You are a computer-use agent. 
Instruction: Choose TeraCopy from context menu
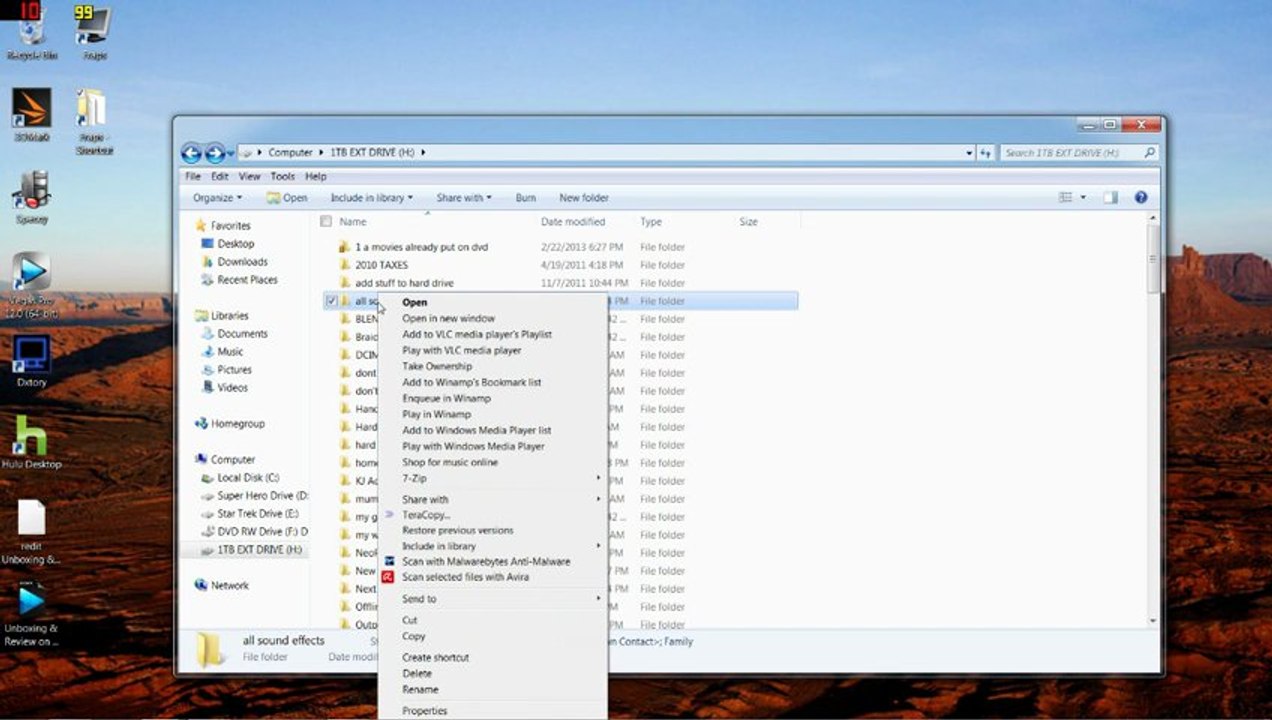426,515
